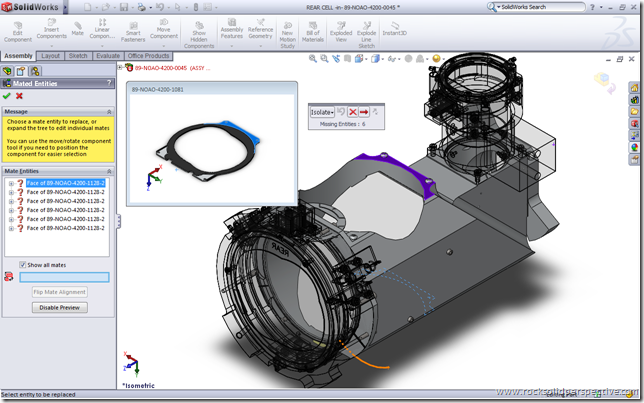Click Zoom to Fit icon
Image resolution: width=644 pixels, height=403 pixels.
point(313,59)
